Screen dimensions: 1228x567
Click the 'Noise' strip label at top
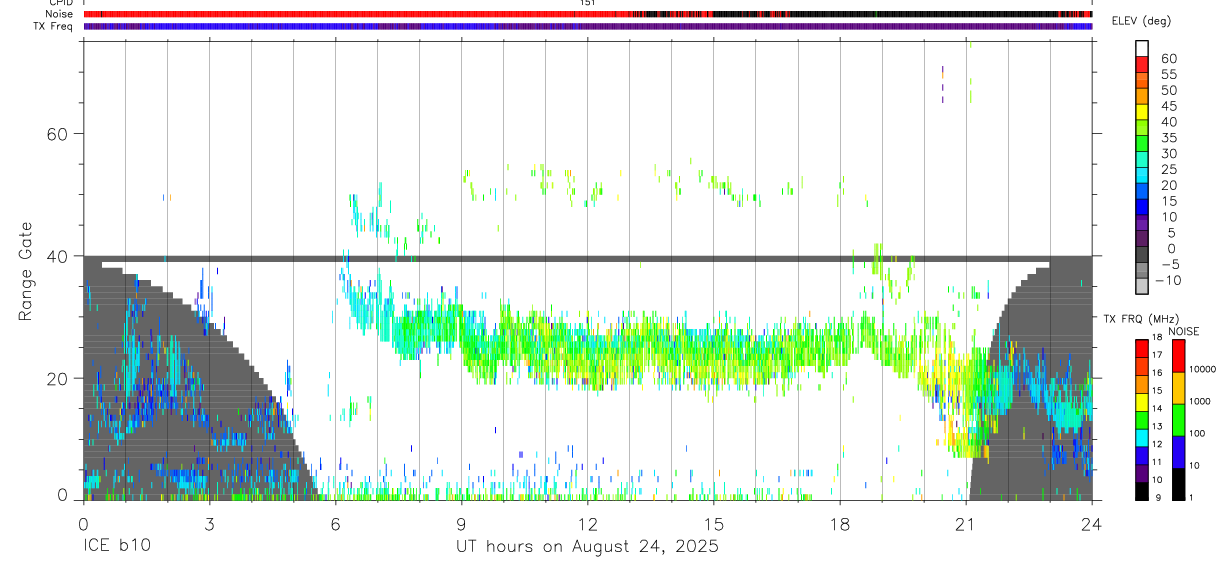[x=60, y=14]
